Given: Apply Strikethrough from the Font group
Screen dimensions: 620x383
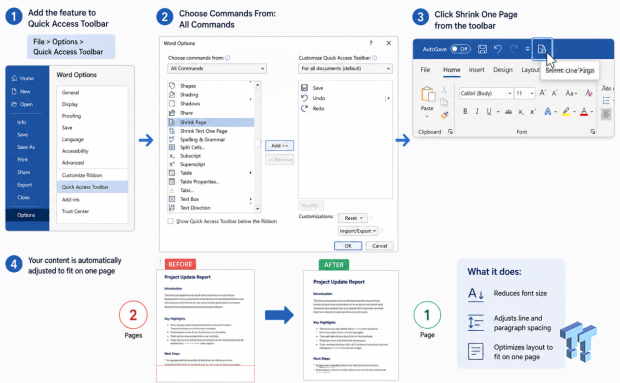Looking at the screenshot, I should click(508, 112).
